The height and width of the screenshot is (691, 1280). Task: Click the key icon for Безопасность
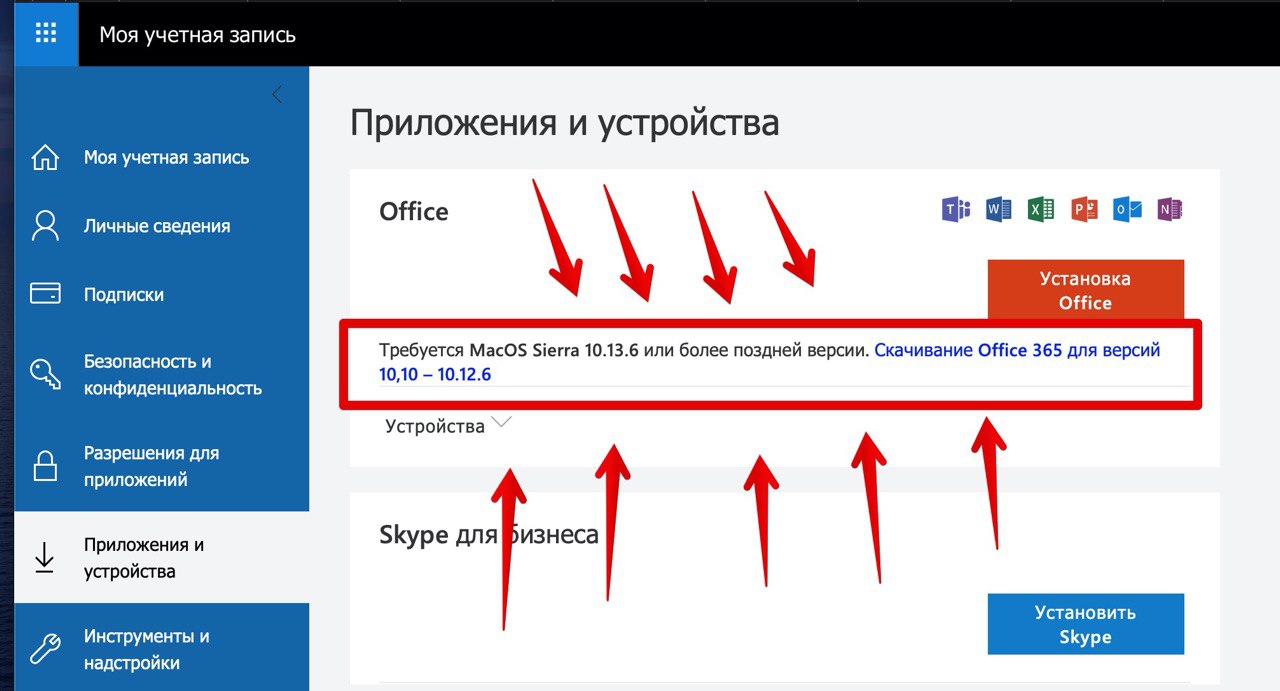point(45,374)
